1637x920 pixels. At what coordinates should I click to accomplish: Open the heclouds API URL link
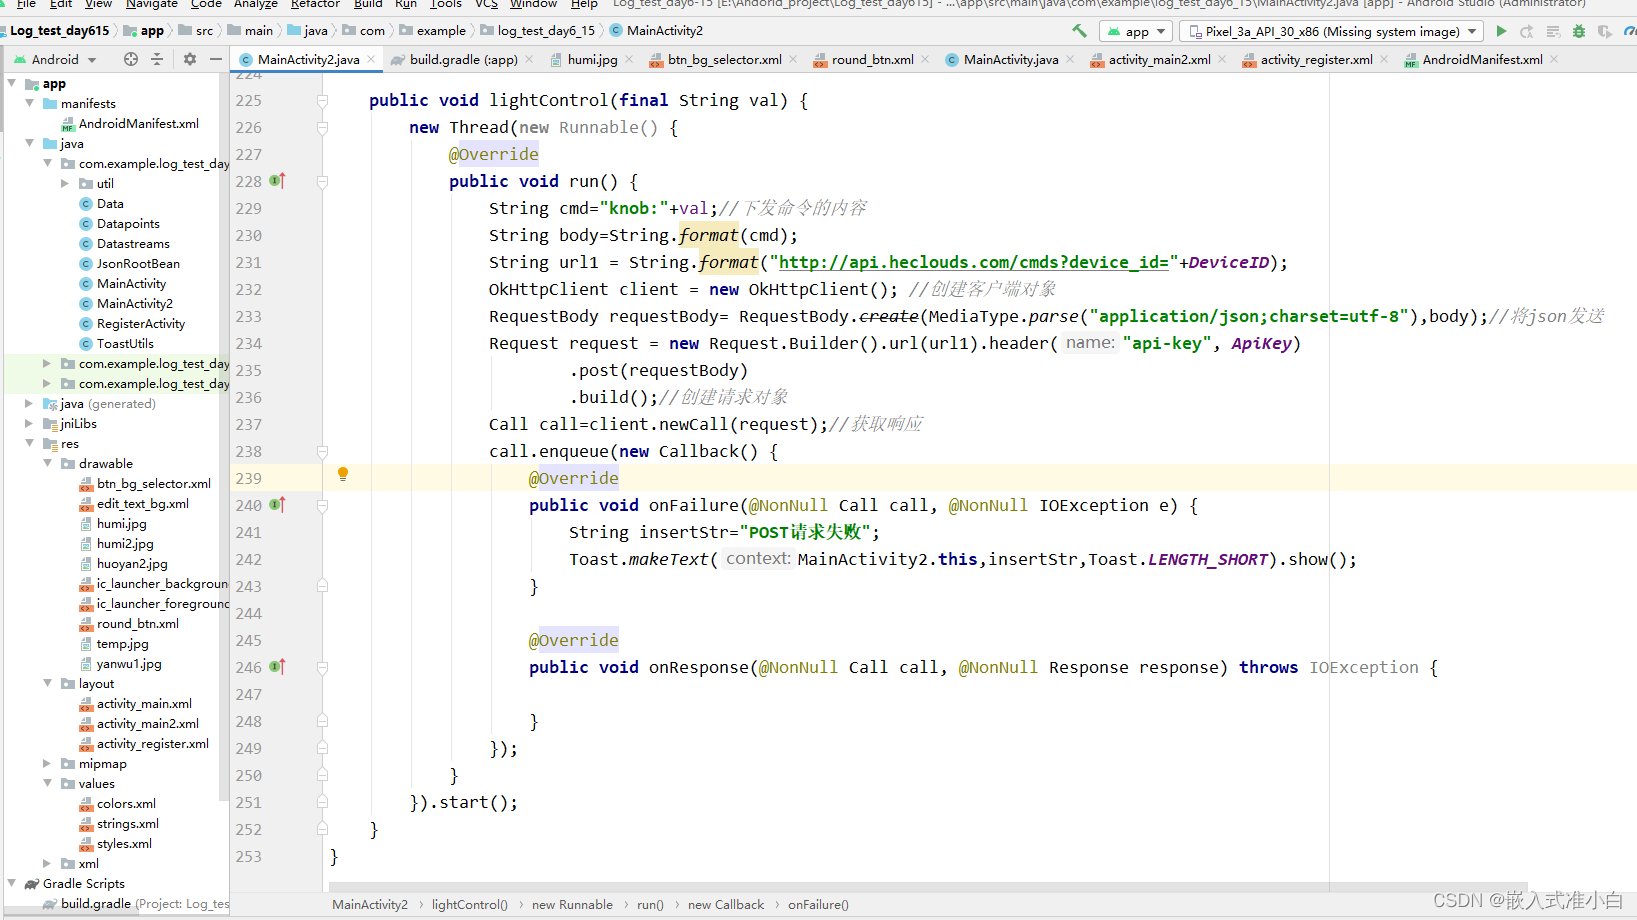[x=973, y=262]
